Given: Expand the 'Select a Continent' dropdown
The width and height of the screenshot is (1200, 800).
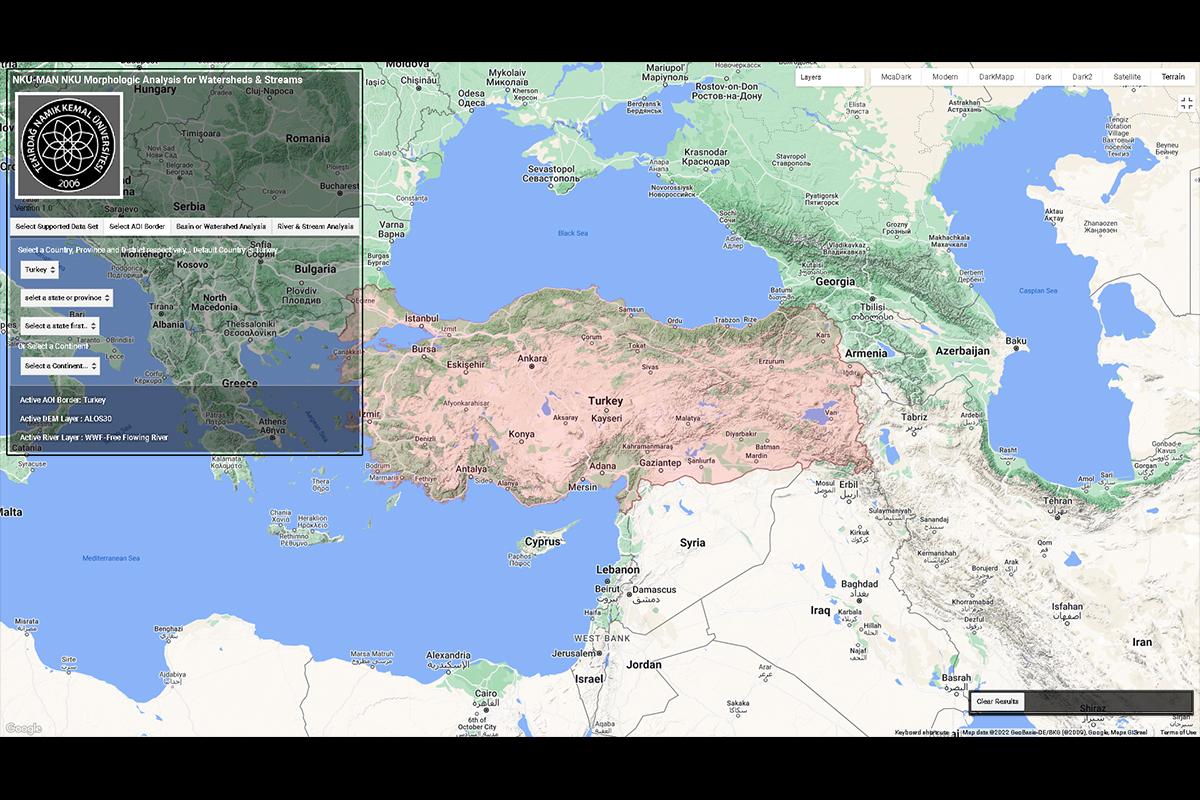Looking at the screenshot, I should pos(60,366).
